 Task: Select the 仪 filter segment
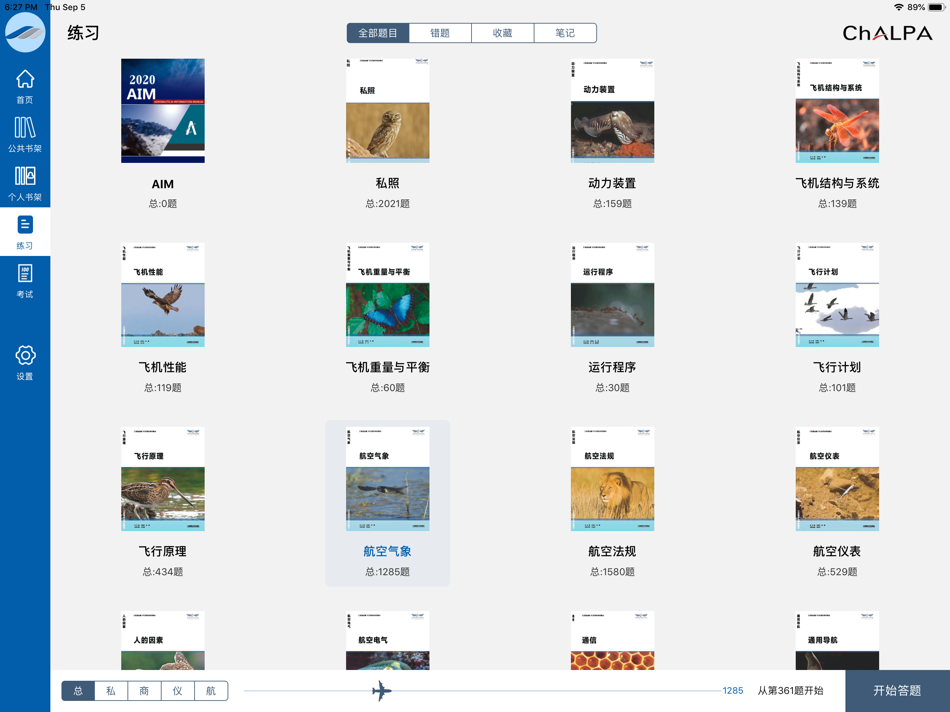tap(178, 691)
